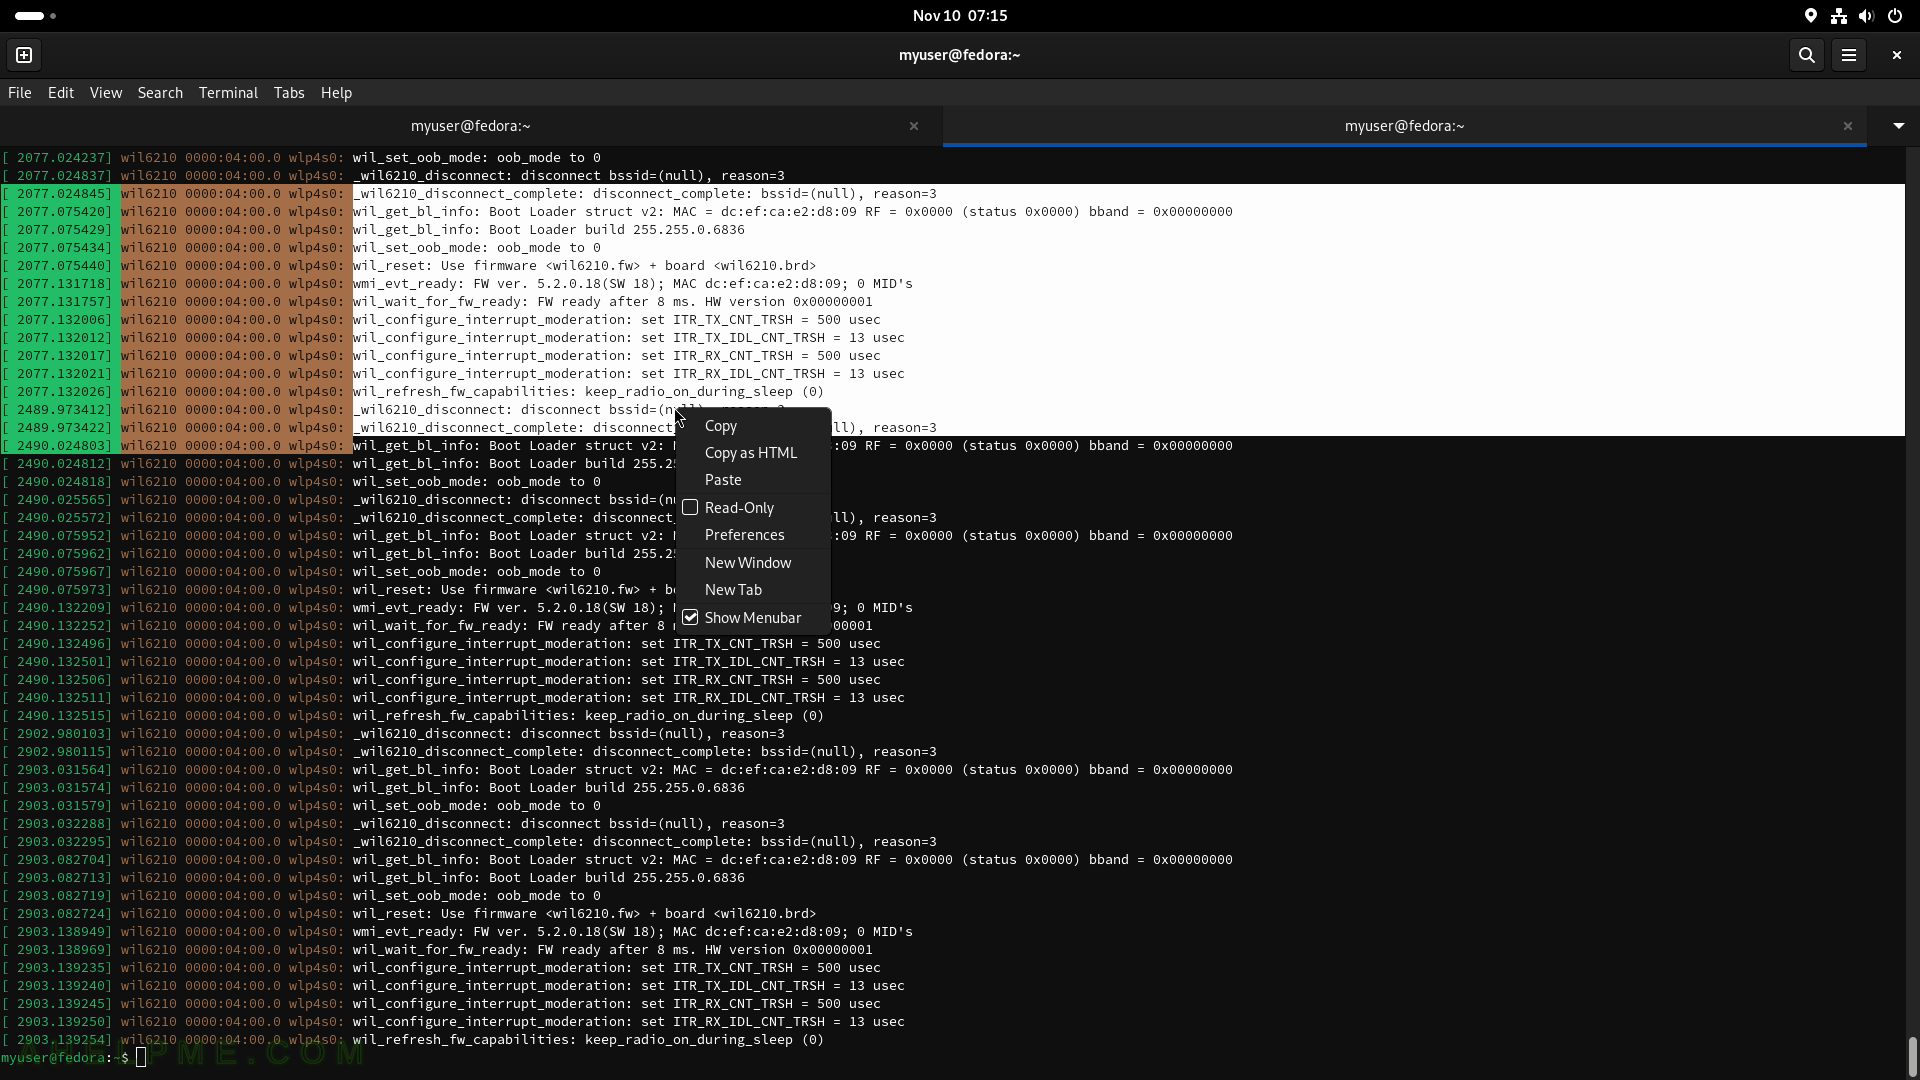Close the first myuser@fedora tab
This screenshot has width=1920, height=1080.
pyautogui.click(x=913, y=126)
